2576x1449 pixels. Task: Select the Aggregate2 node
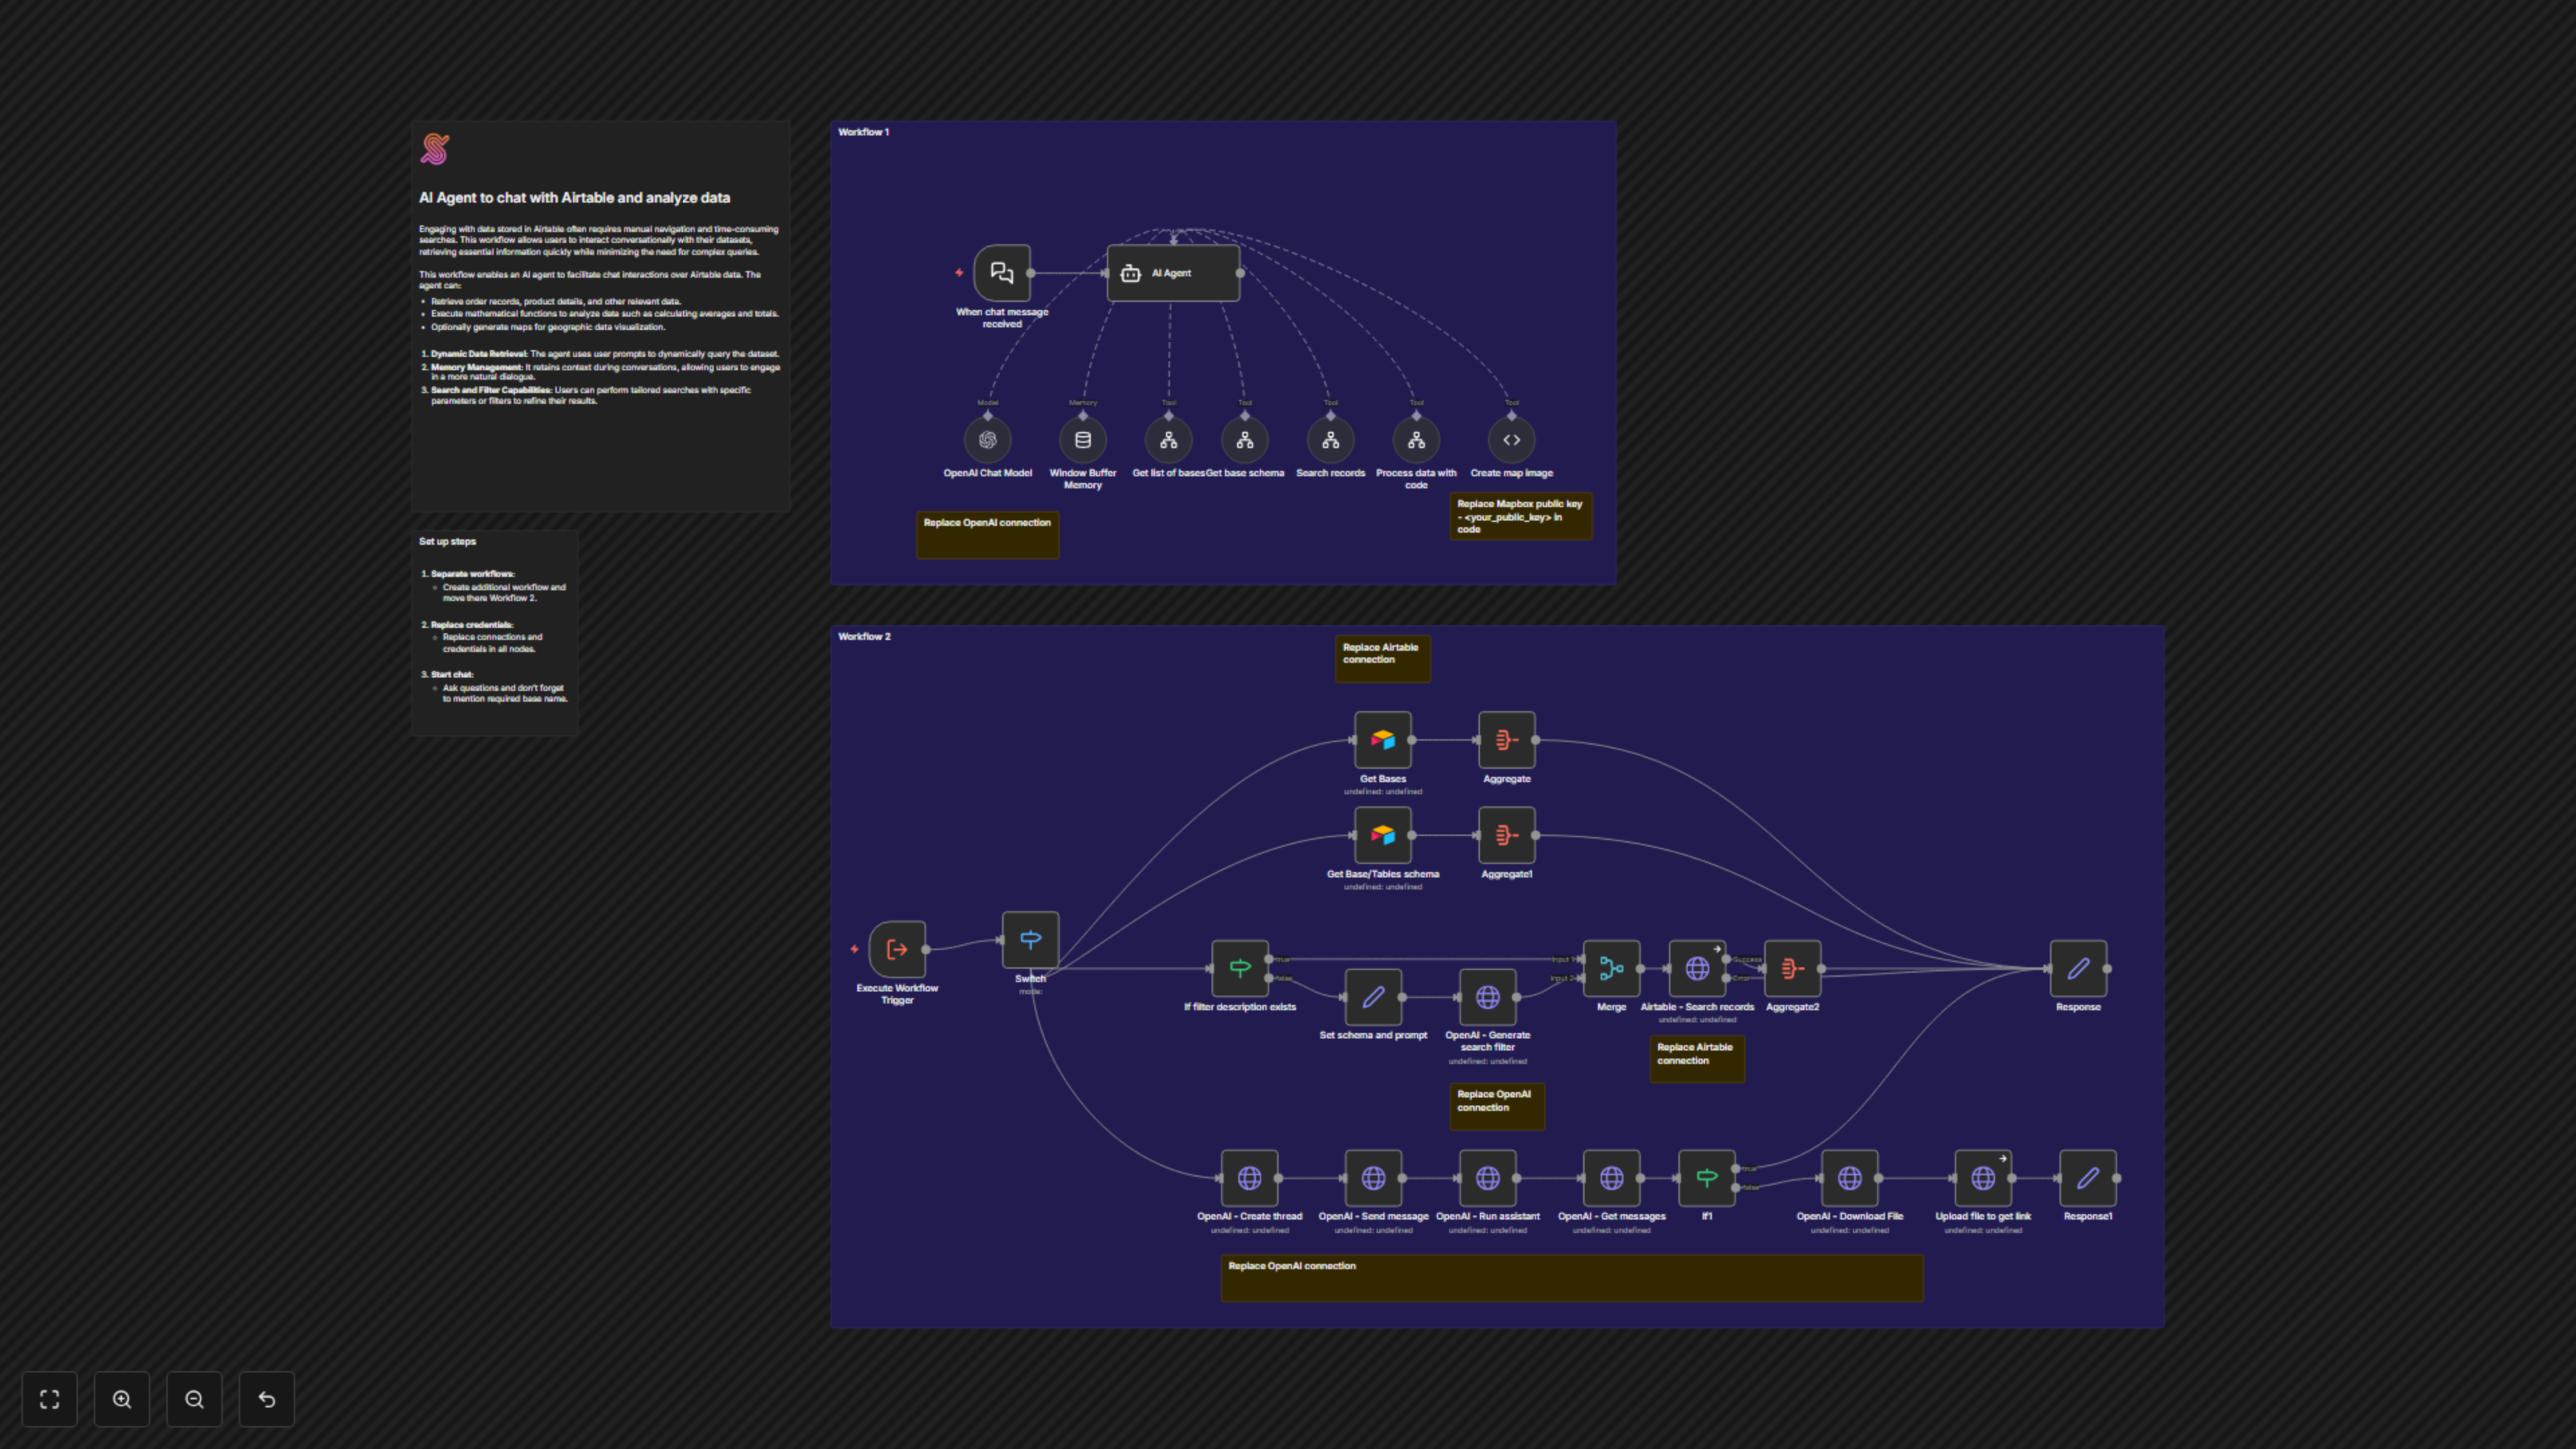coord(1791,968)
